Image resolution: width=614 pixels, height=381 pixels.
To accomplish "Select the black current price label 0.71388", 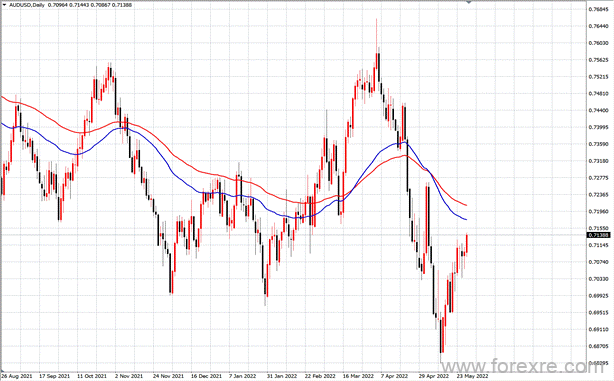I will [x=598, y=235].
